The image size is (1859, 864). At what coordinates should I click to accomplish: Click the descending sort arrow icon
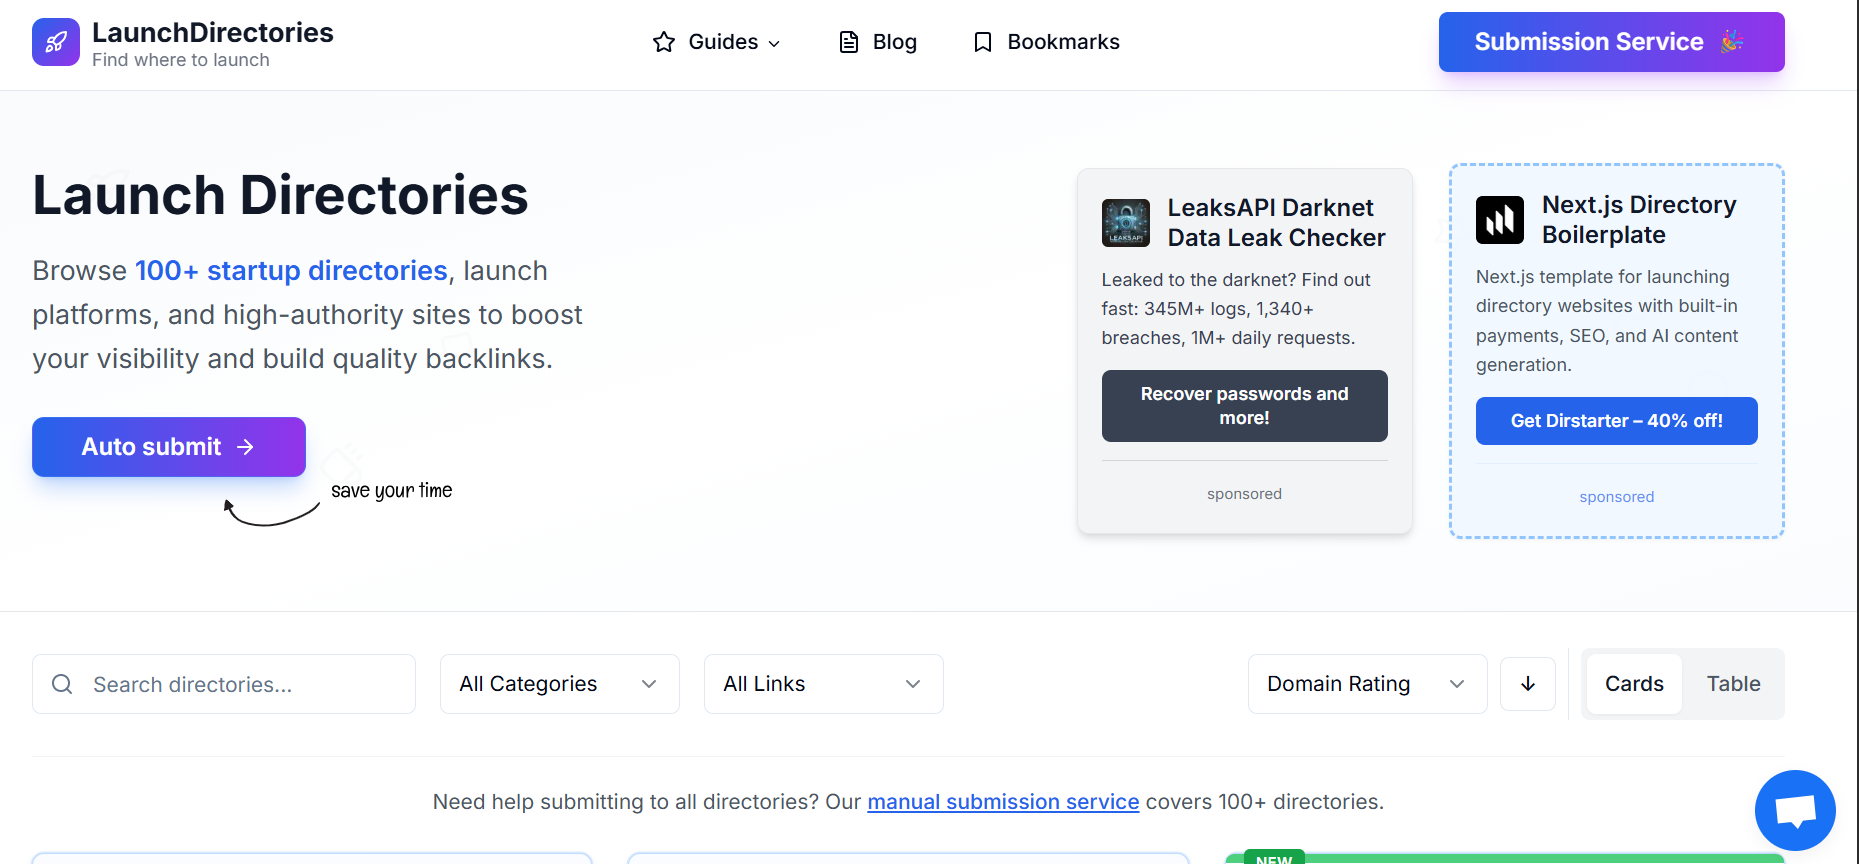pyautogui.click(x=1527, y=684)
